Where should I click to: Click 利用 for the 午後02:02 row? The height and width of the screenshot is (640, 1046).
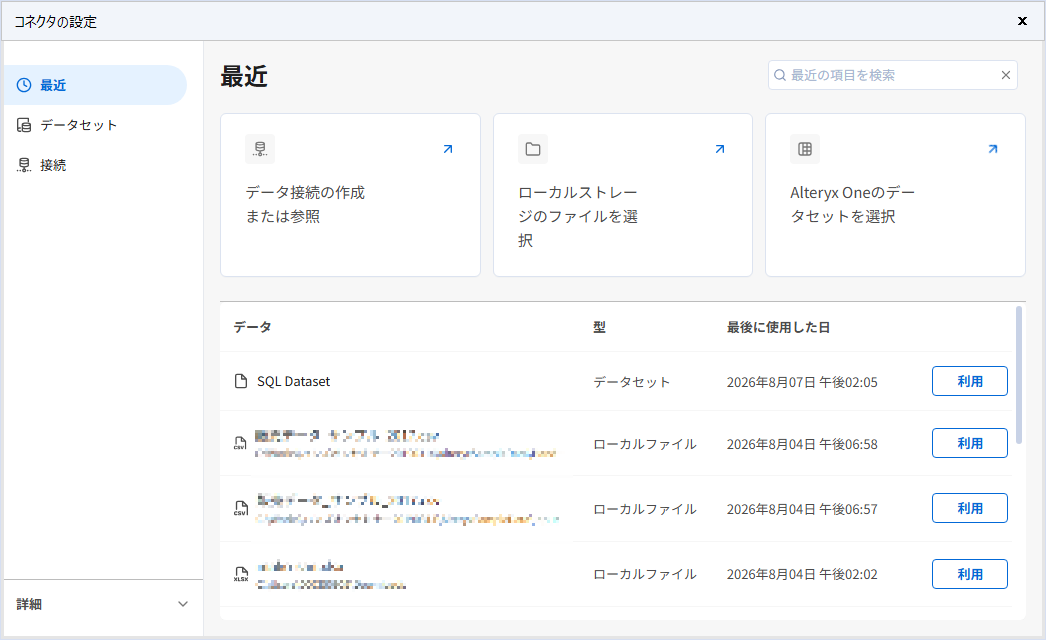pyautogui.click(x=969, y=574)
